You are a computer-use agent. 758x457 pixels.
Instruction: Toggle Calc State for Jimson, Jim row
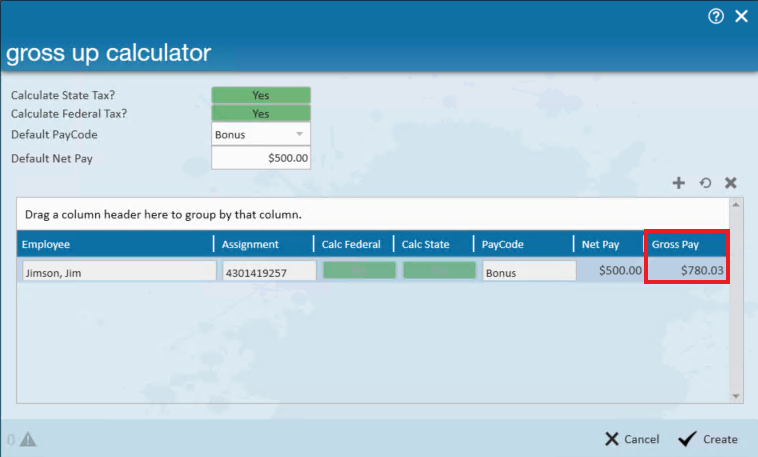(x=439, y=270)
